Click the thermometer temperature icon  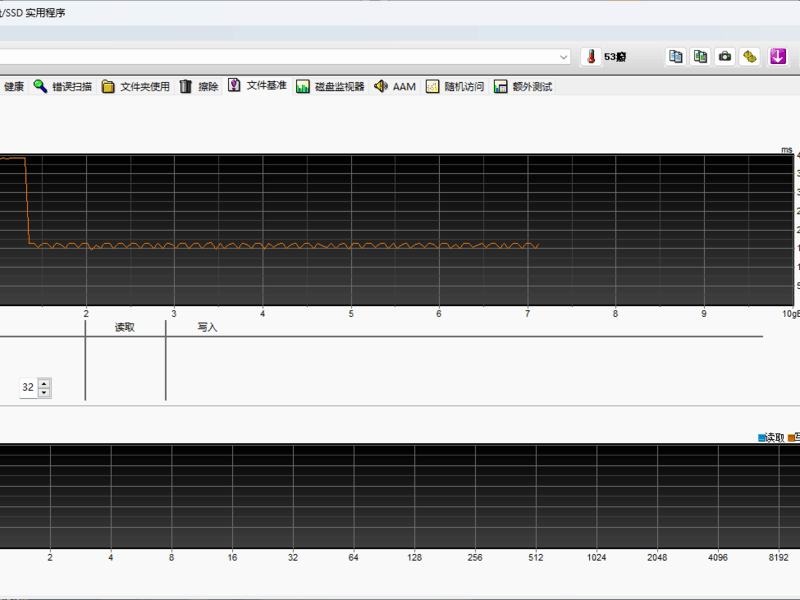pos(591,56)
